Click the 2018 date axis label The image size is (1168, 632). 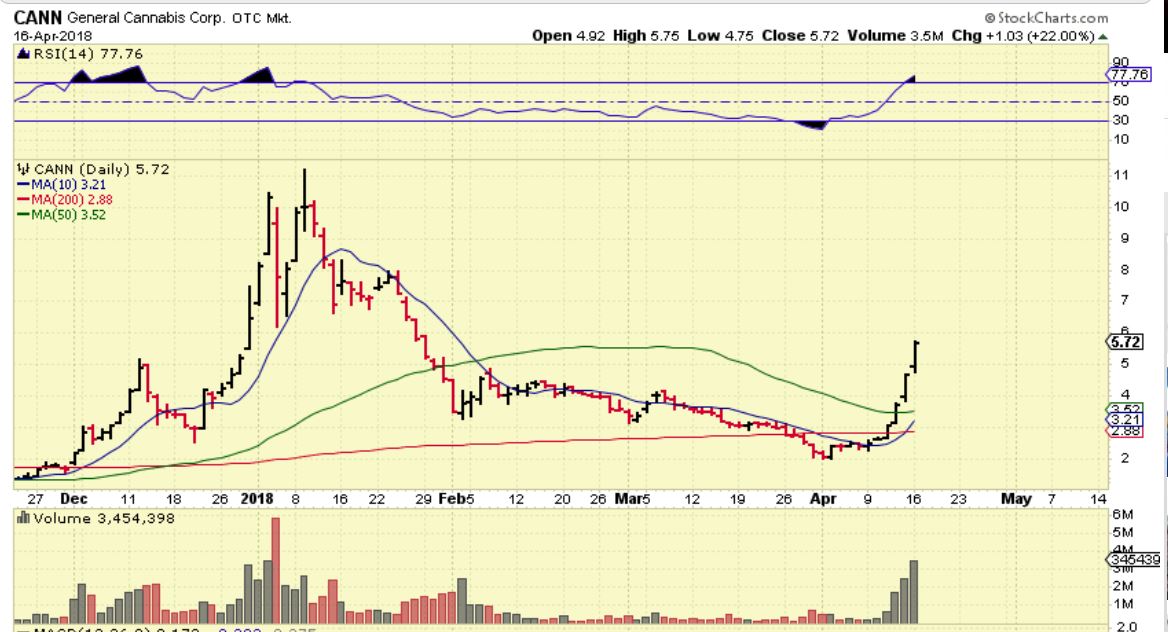pos(257,499)
